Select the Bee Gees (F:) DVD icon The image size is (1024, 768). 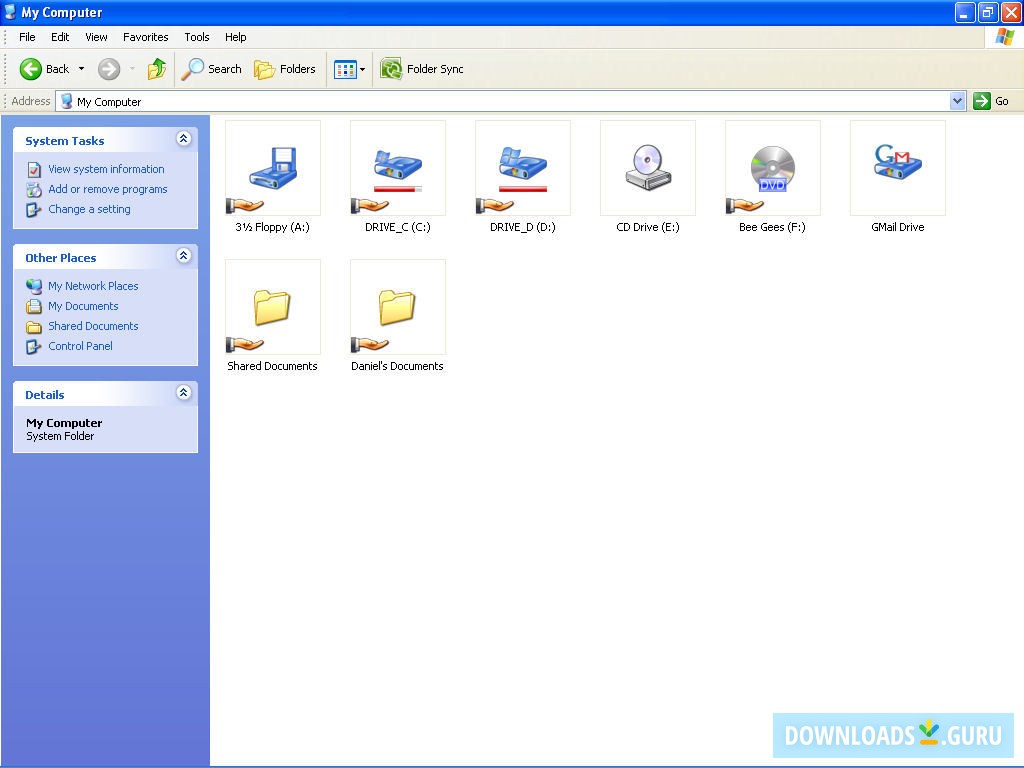pyautogui.click(x=772, y=168)
